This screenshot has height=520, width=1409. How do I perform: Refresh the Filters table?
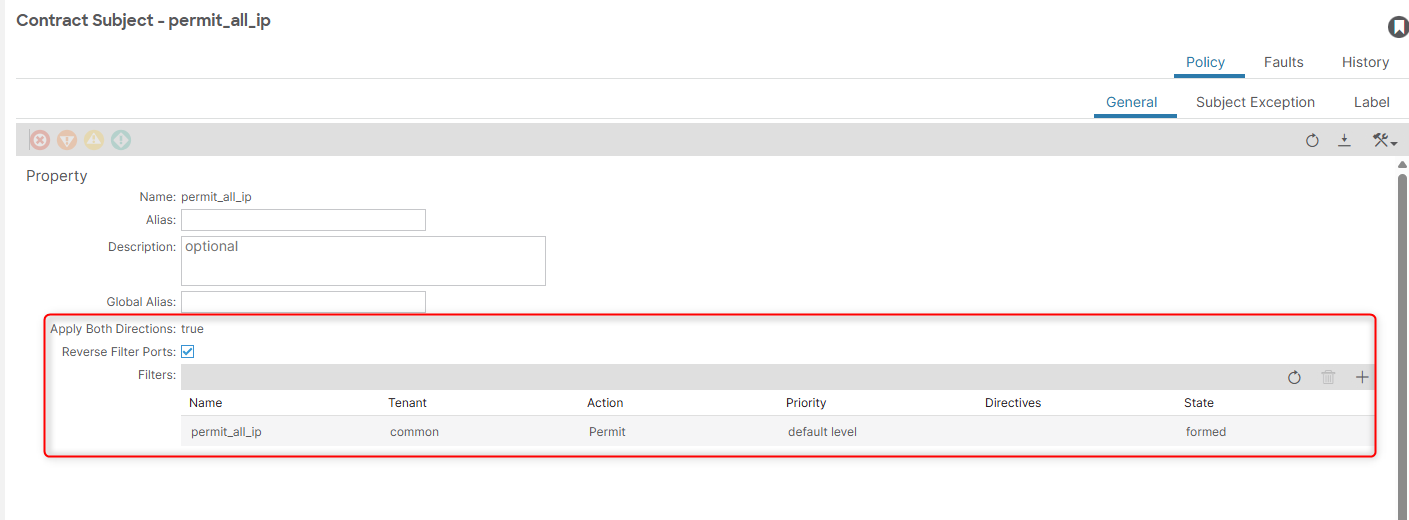tap(1294, 377)
